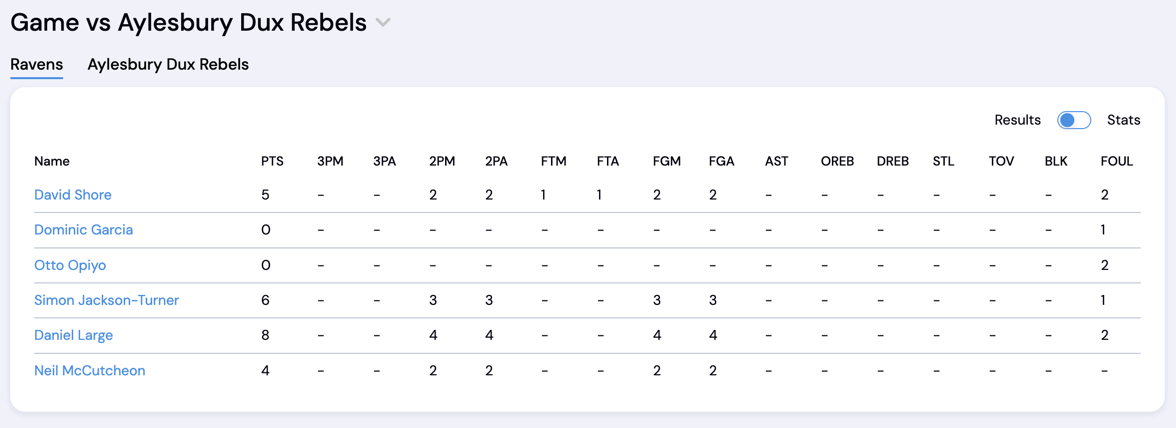
Task: Click the PTS column header
Action: pyautogui.click(x=272, y=161)
